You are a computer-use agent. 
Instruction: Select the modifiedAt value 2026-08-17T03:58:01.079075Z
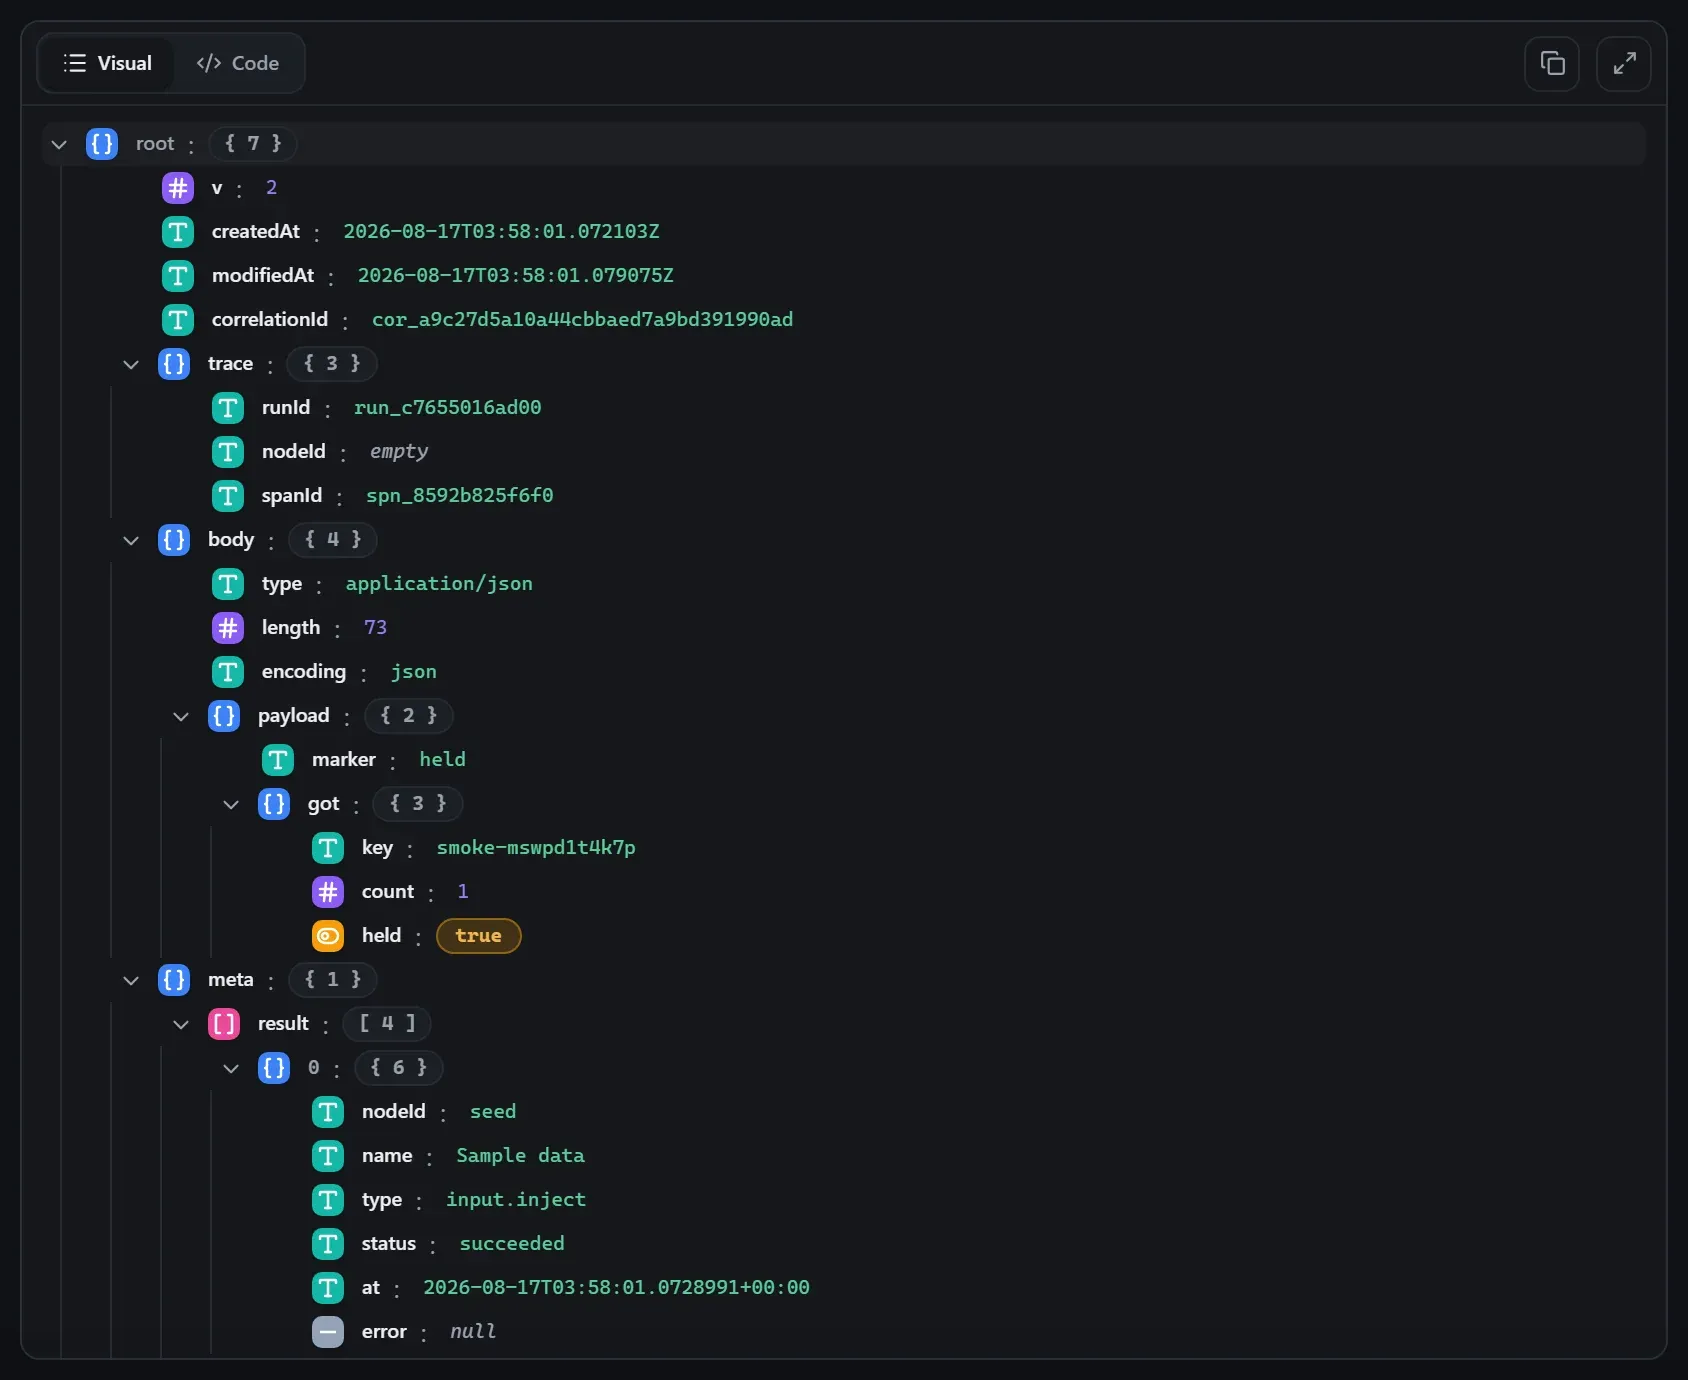(516, 276)
